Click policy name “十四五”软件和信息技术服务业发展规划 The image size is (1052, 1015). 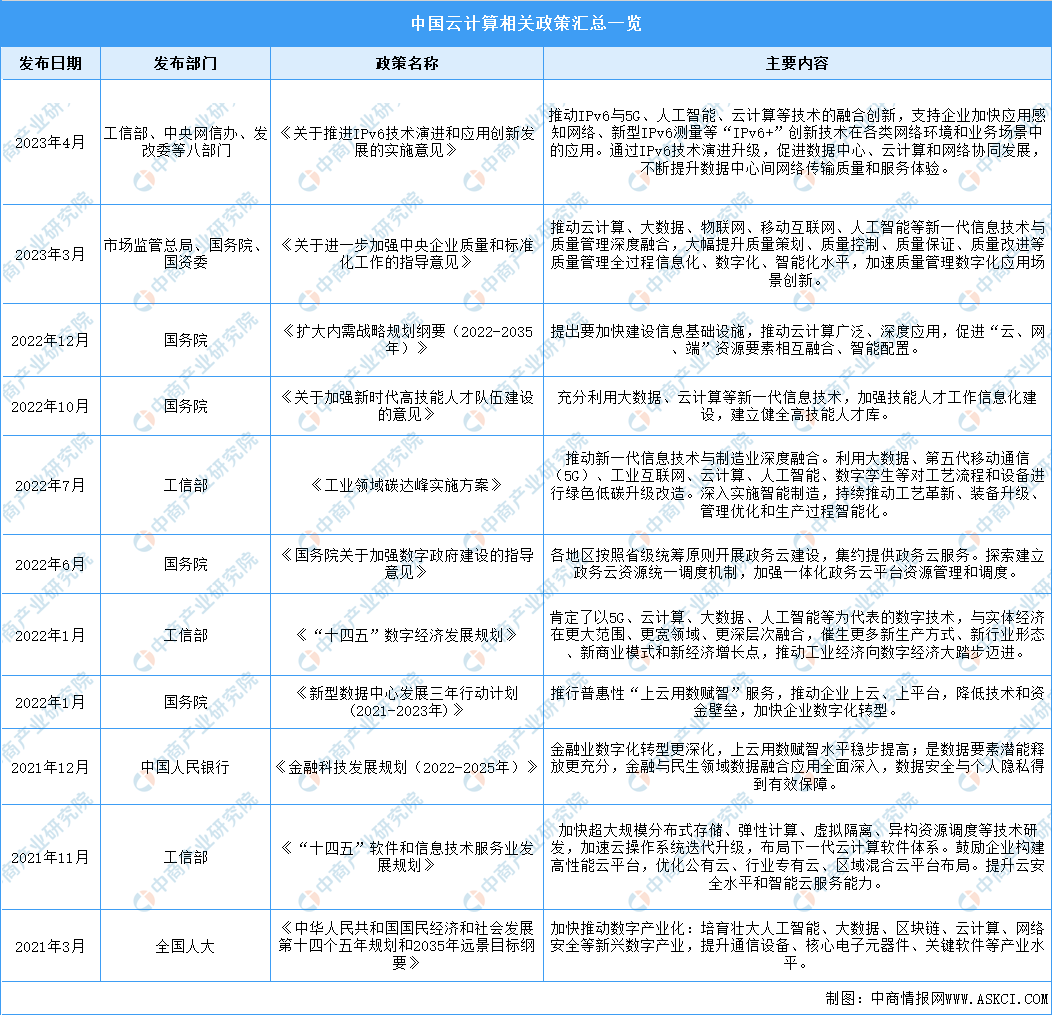407,856
